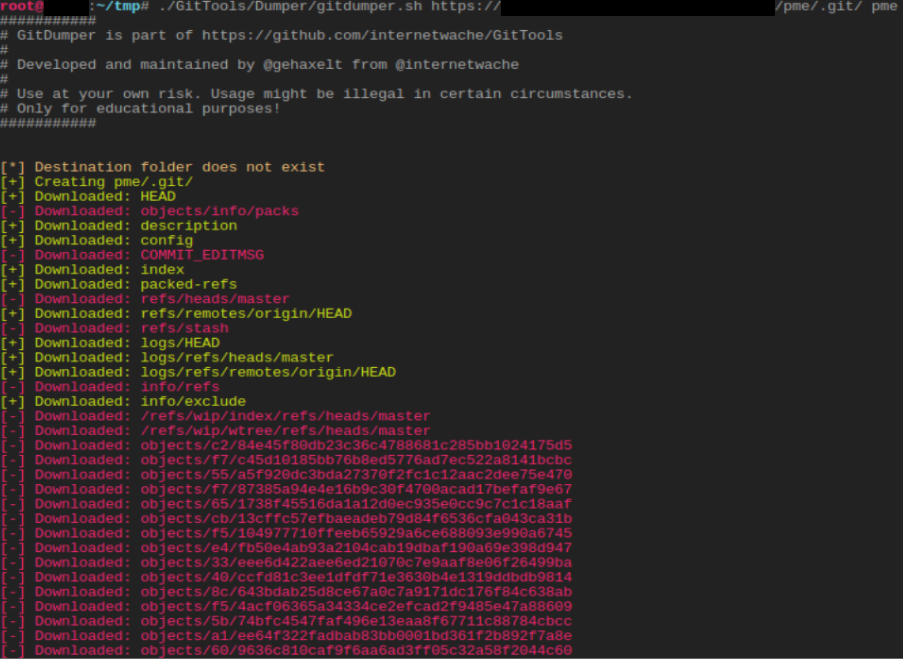Click the @gehaxelt developer handle
This screenshot has width=903, height=660.
[306, 64]
